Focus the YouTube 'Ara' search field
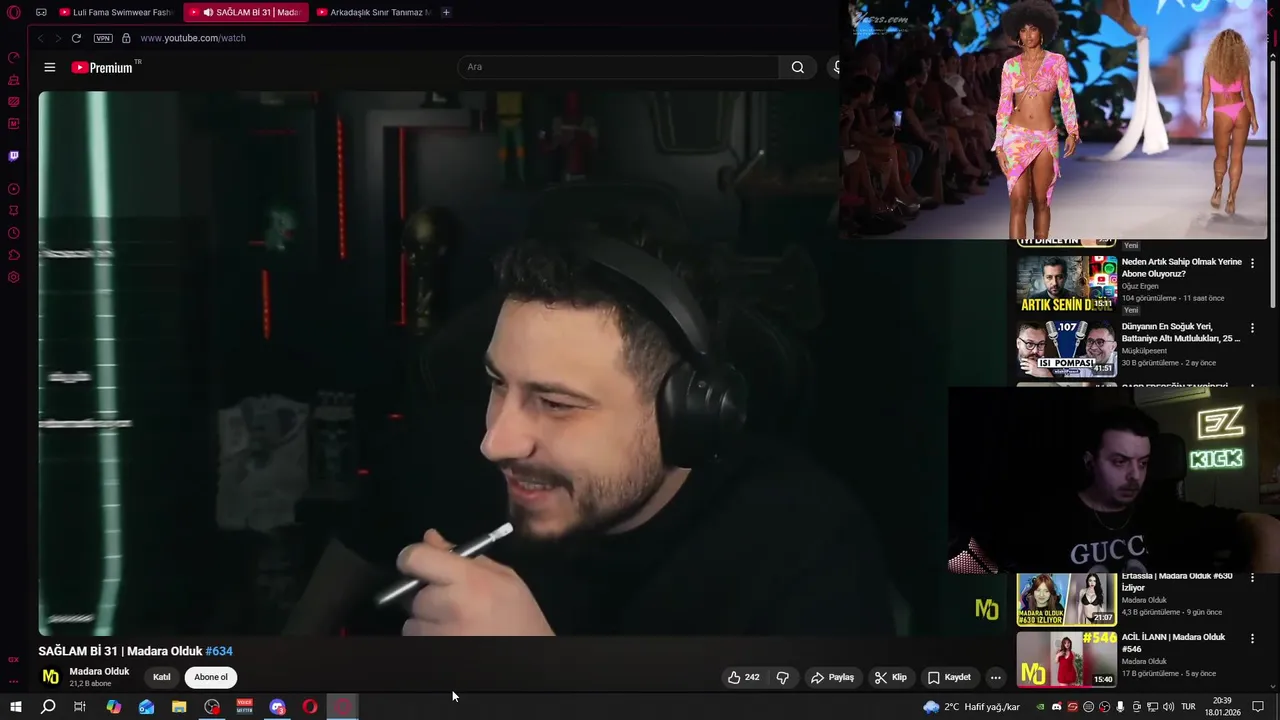1280x720 pixels. coord(618,67)
